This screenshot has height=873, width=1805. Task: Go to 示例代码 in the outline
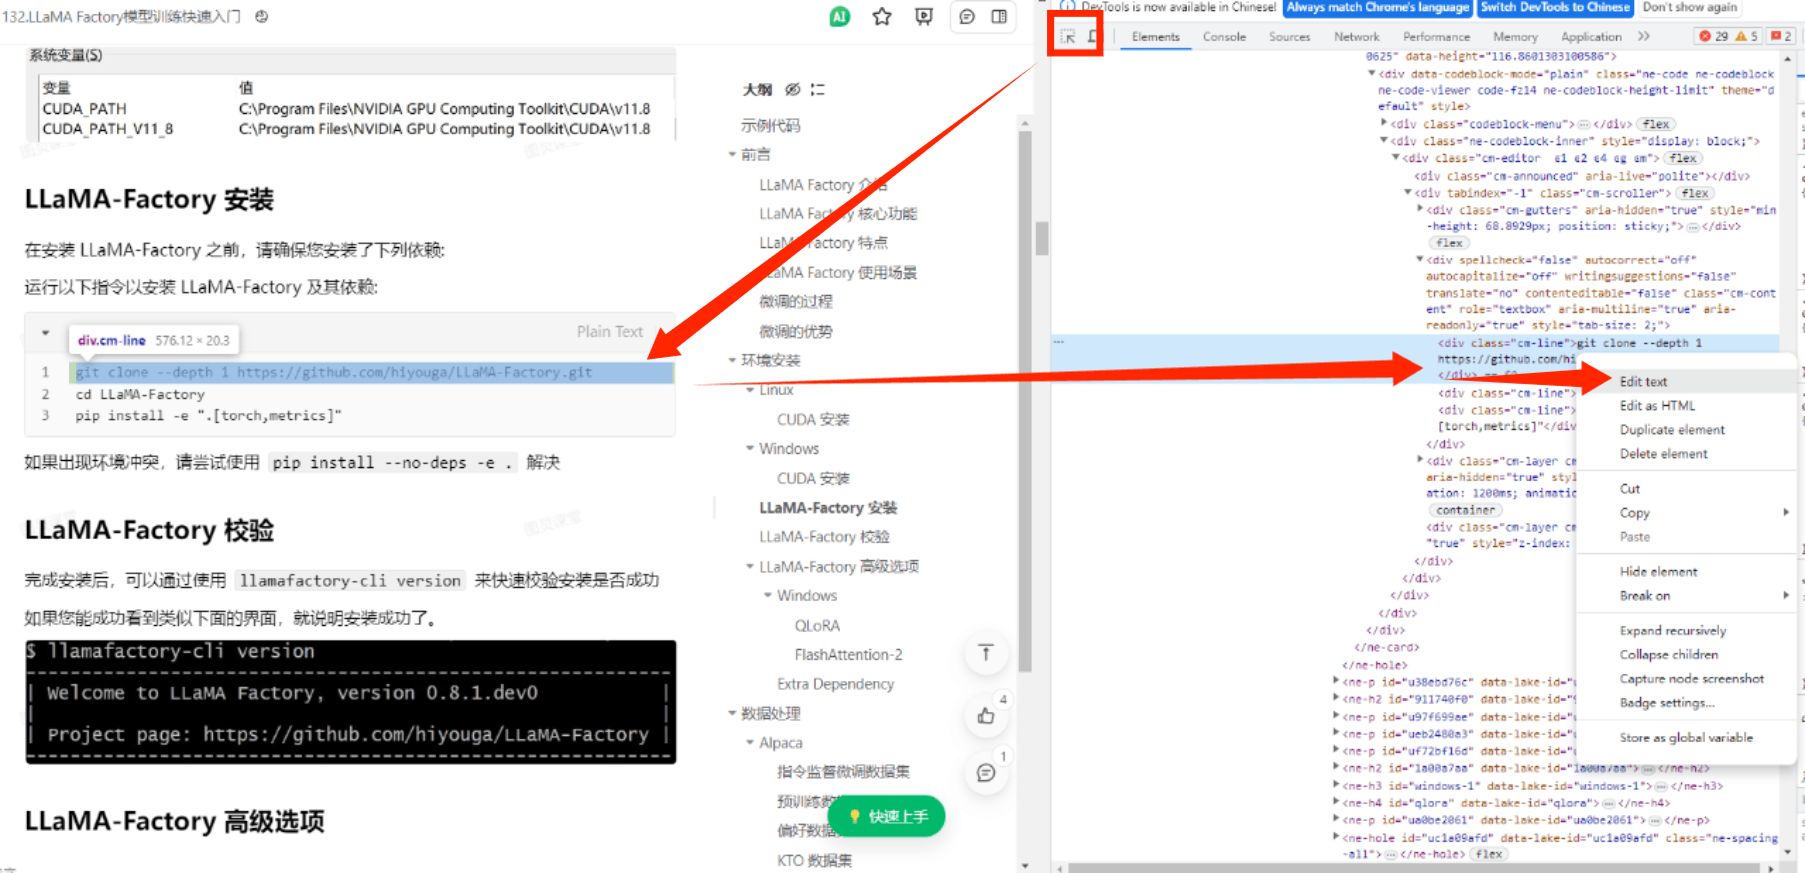click(770, 126)
